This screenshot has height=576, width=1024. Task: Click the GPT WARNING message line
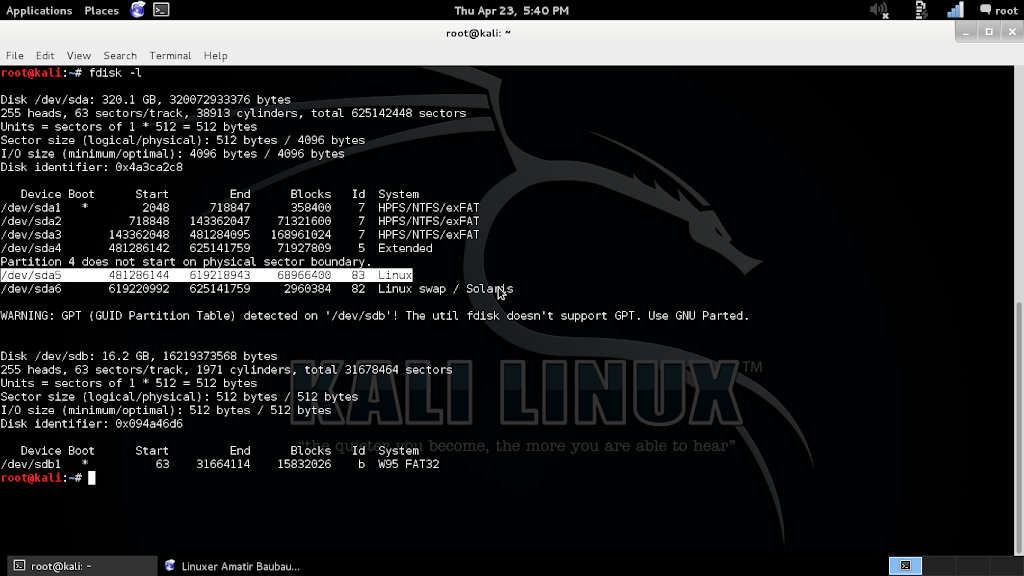pos(375,315)
